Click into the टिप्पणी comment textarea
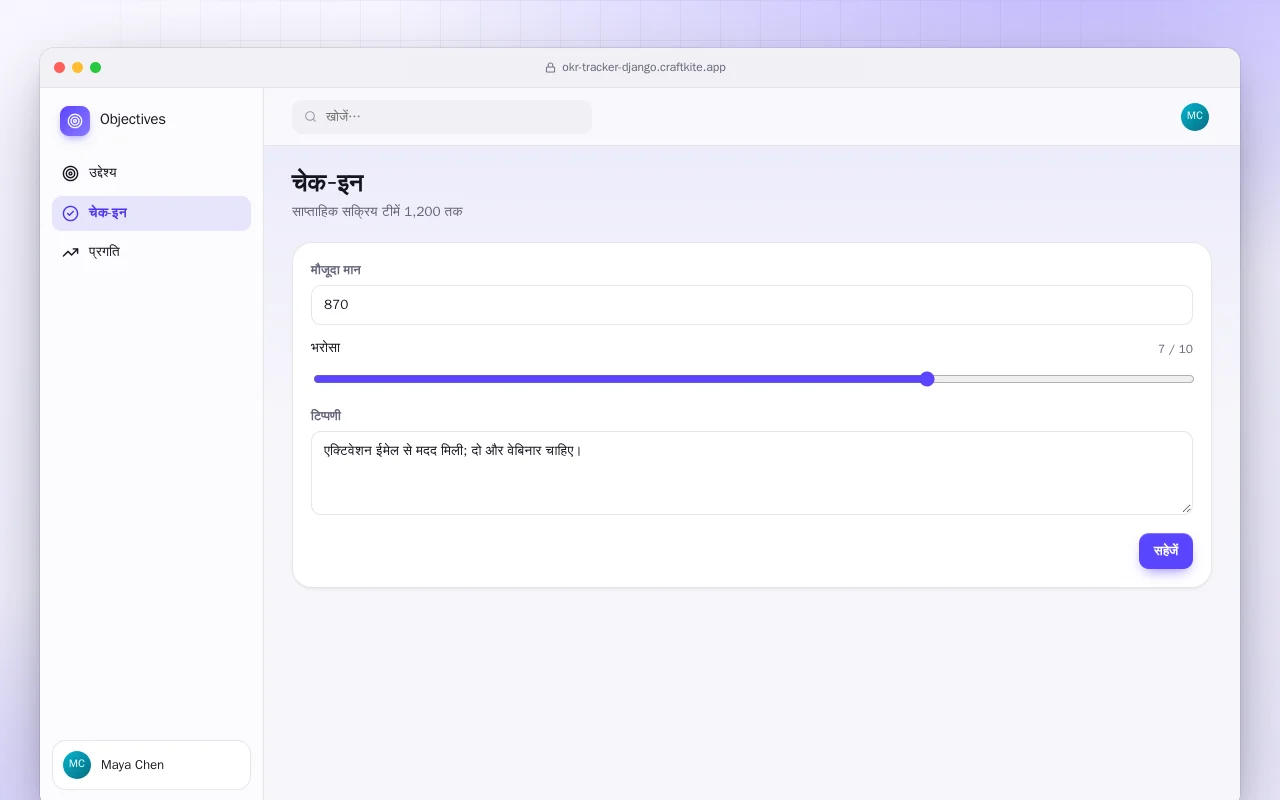Image resolution: width=1280 pixels, height=800 pixels. (752, 473)
